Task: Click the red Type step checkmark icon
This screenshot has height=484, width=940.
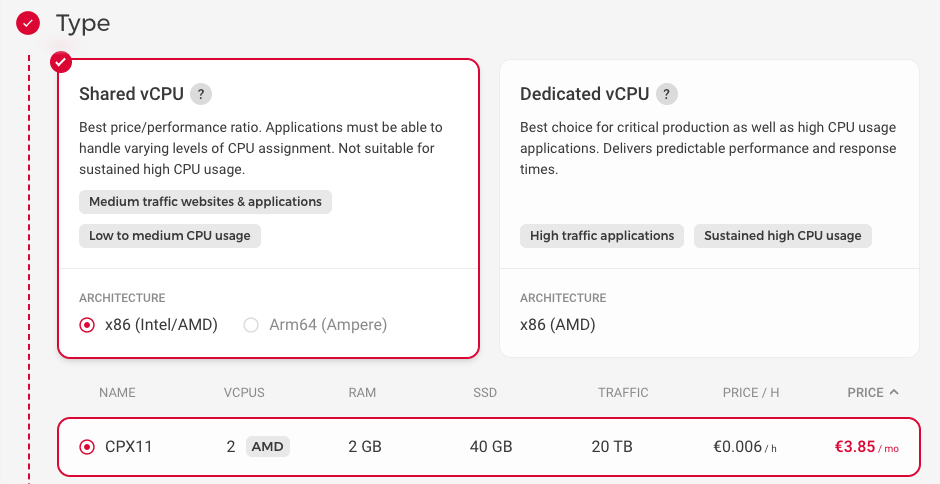Action: click(x=28, y=22)
